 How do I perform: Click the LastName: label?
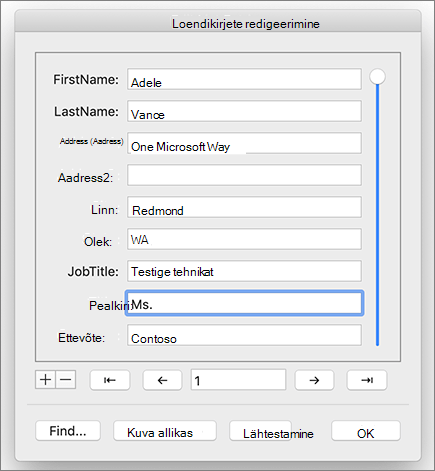pos(86,112)
